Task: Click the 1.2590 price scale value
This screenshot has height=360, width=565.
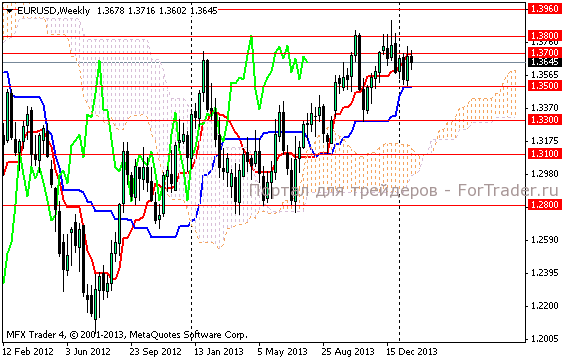Action: coord(545,240)
